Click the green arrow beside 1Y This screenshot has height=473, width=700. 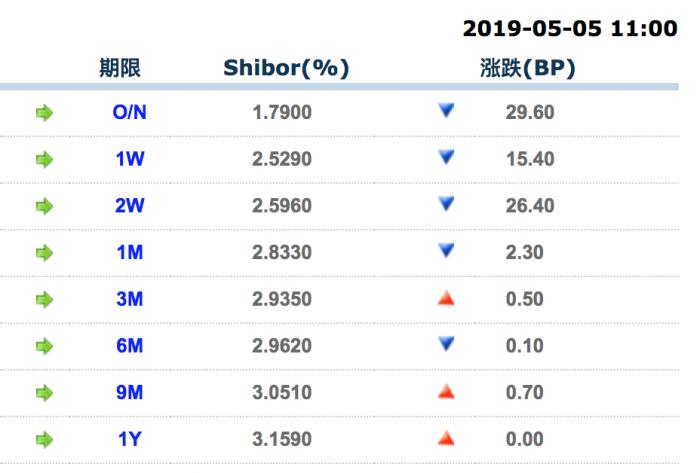click(44, 439)
